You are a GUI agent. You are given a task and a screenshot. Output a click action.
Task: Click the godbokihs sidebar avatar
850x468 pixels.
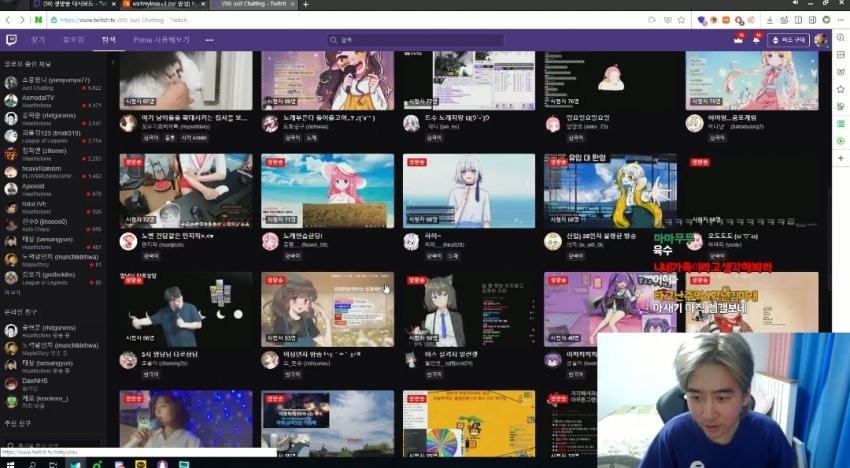pyautogui.click(x=11, y=278)
